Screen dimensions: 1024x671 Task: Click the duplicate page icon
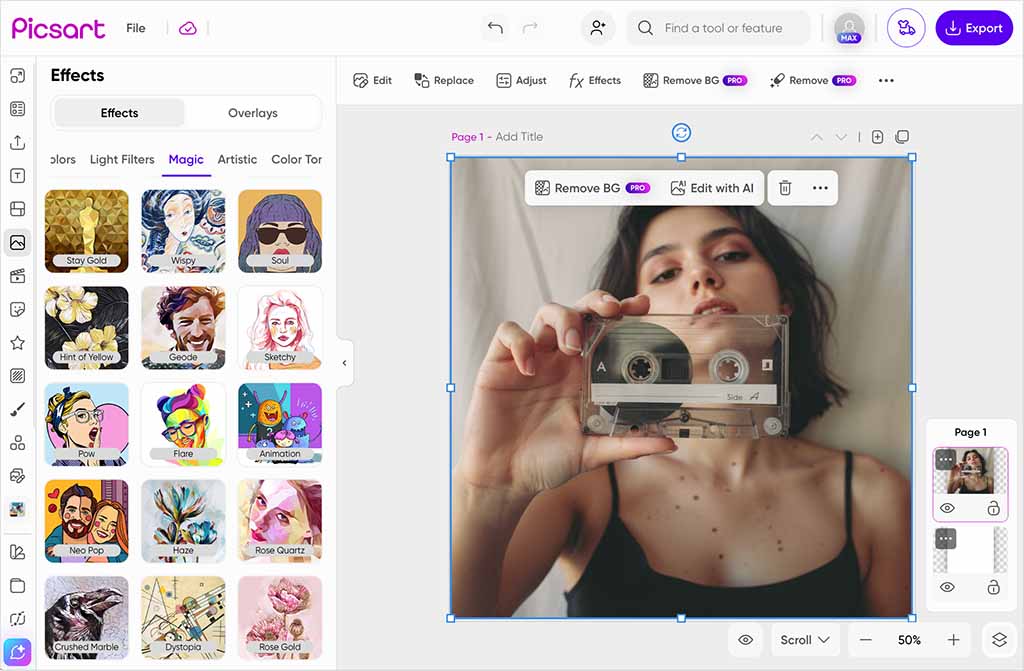[902, 137]
